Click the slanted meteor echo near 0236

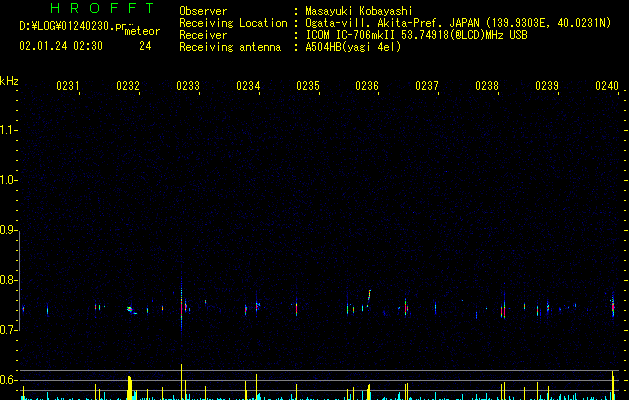[369, 296]
